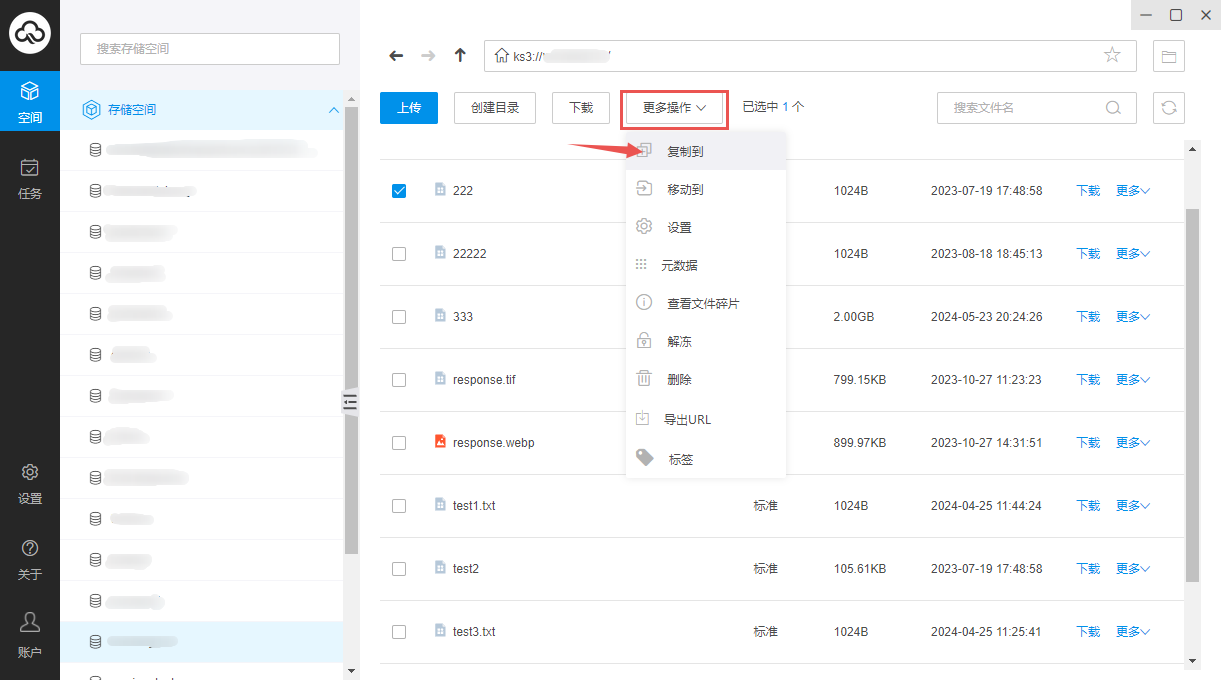The height and width of the screenshot is (680, 1221).
Task: Navigate up with the up arrow
Action: [x=460, y=56]
